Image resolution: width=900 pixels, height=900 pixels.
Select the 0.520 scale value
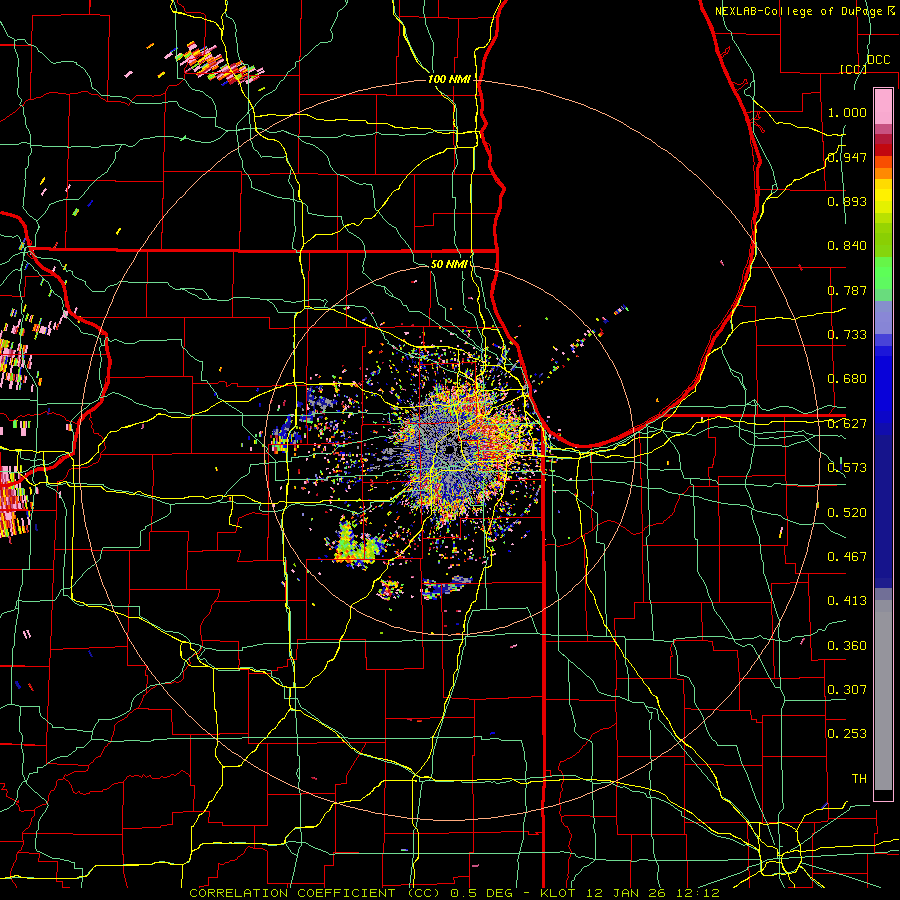click(x=847, y=513)
